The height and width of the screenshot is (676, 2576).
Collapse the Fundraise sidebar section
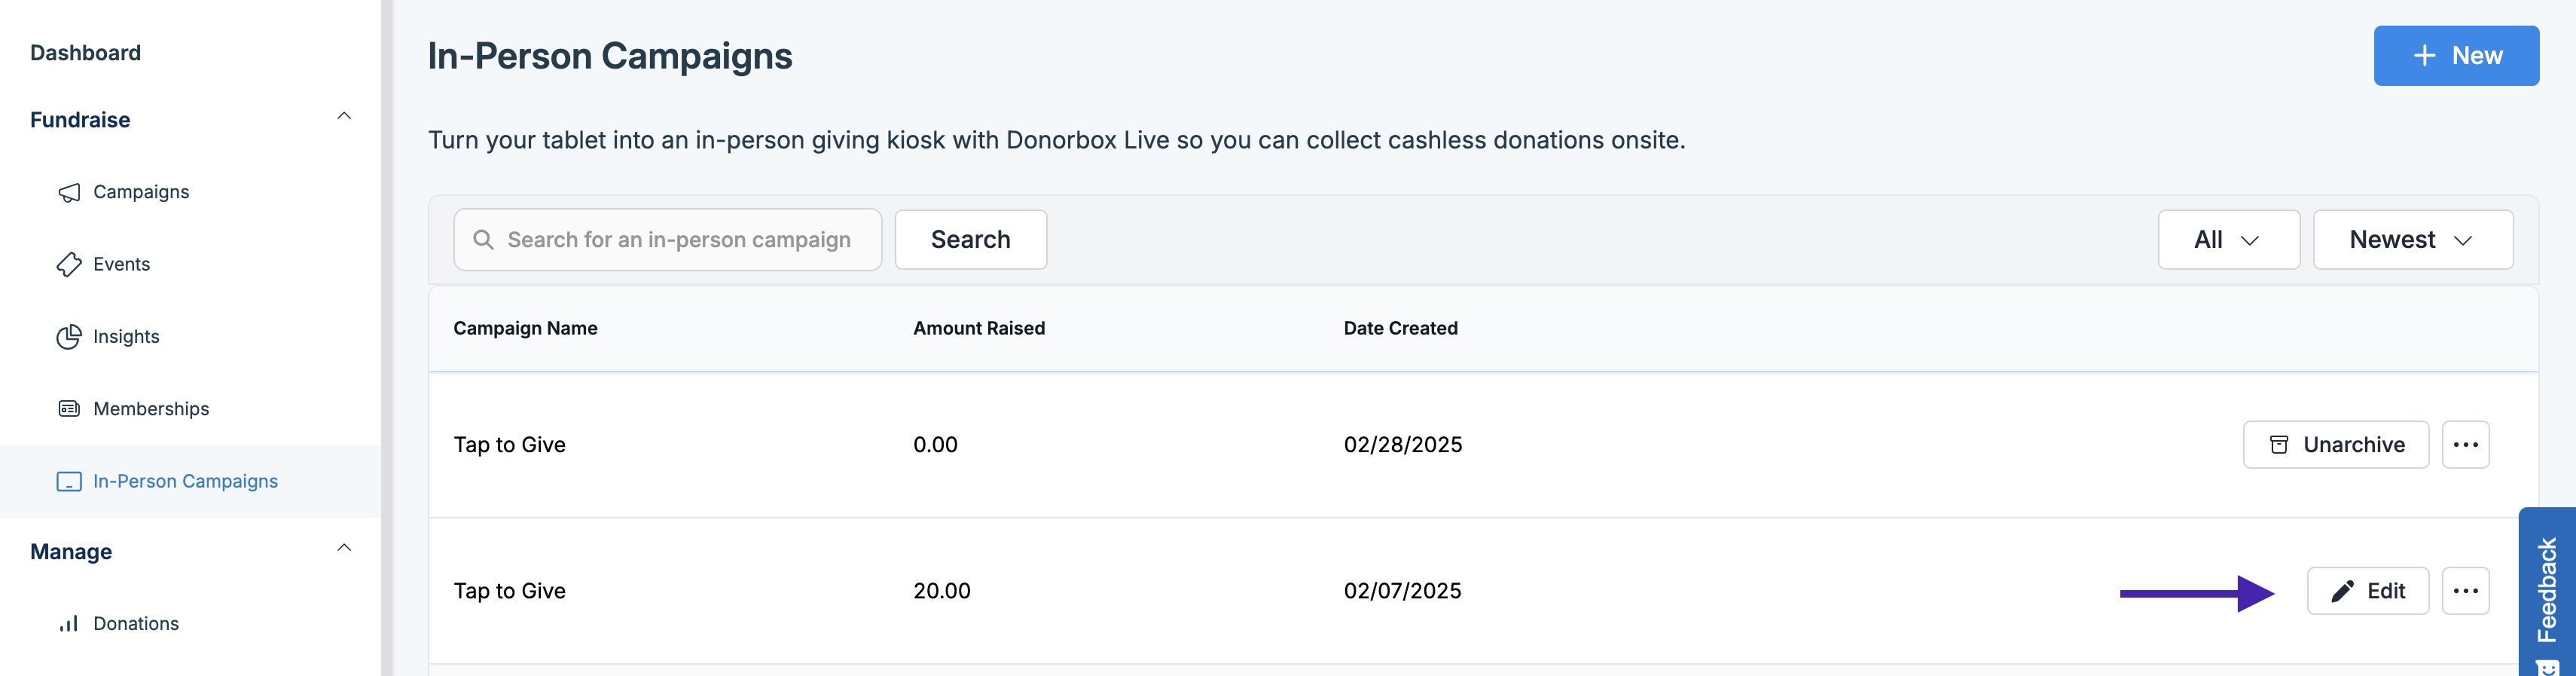pyautogui.click(x=344, y=116)
